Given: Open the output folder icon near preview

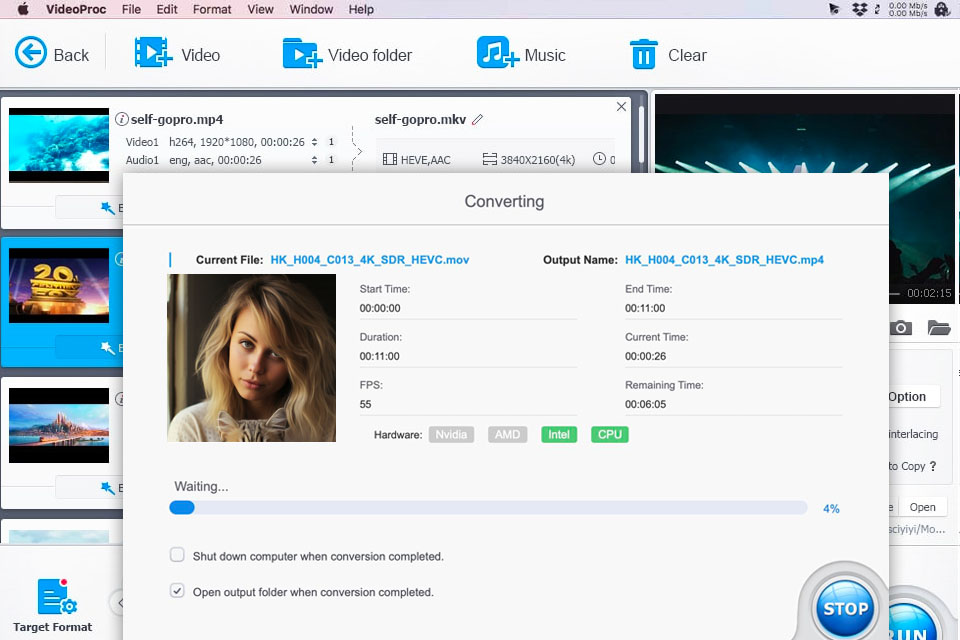Looking at the screenshot, I should 939,328.
